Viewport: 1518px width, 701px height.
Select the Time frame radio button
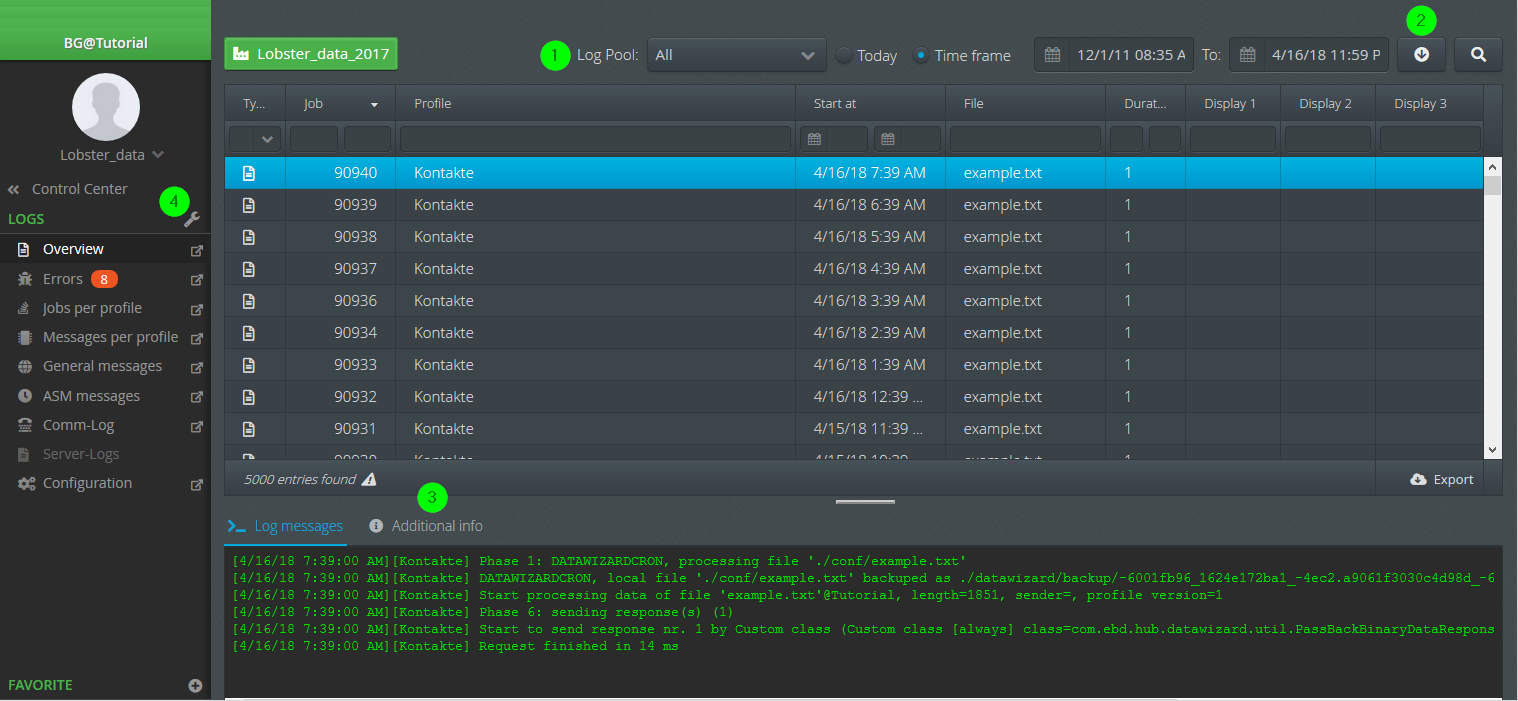tap(922, 55)
